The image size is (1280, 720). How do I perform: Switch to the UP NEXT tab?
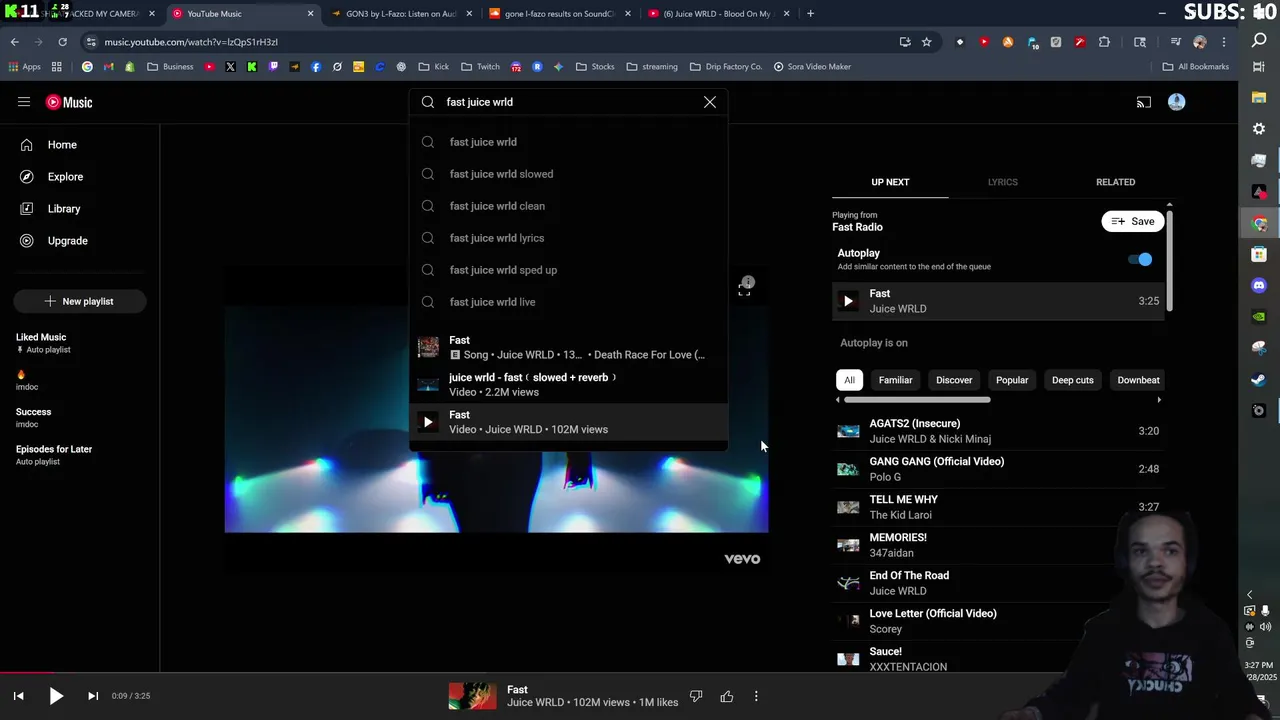click(x=890, y=182)
